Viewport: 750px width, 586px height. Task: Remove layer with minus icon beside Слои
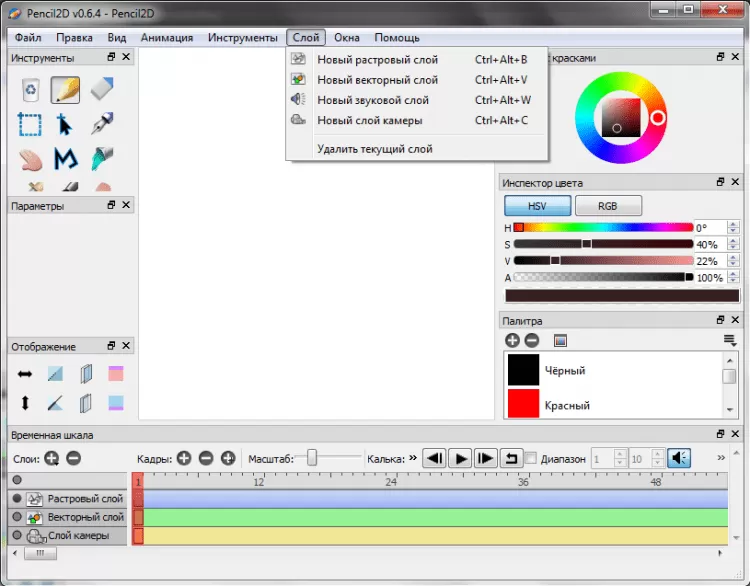[74, 458]
